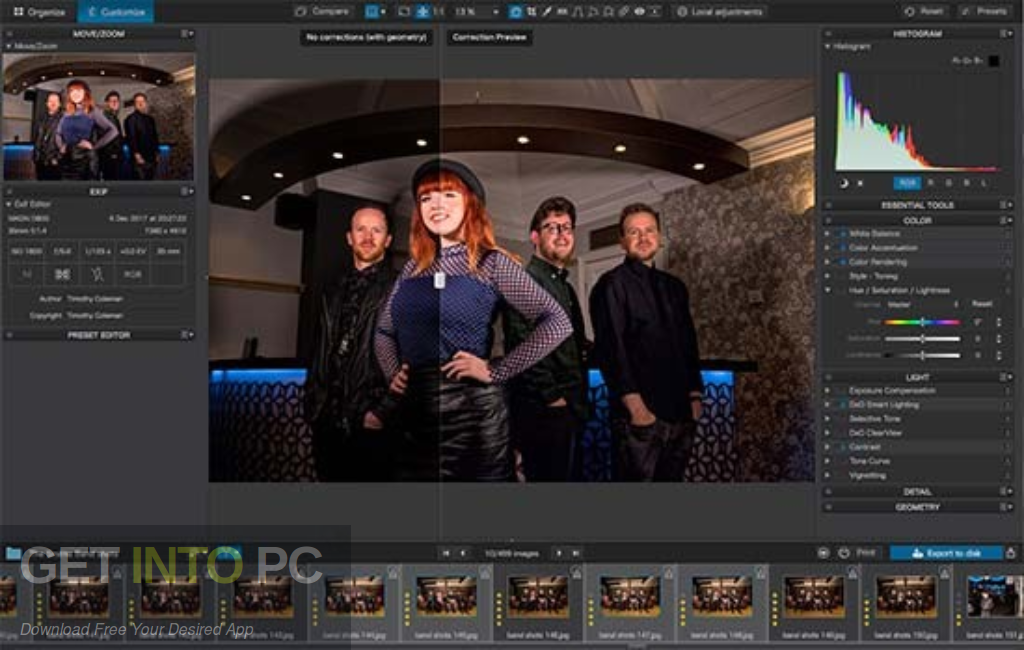Toggle the DxO Smart Lighting correction on/off
This screenshot has width=1024, height=650.
click(842, 405)
